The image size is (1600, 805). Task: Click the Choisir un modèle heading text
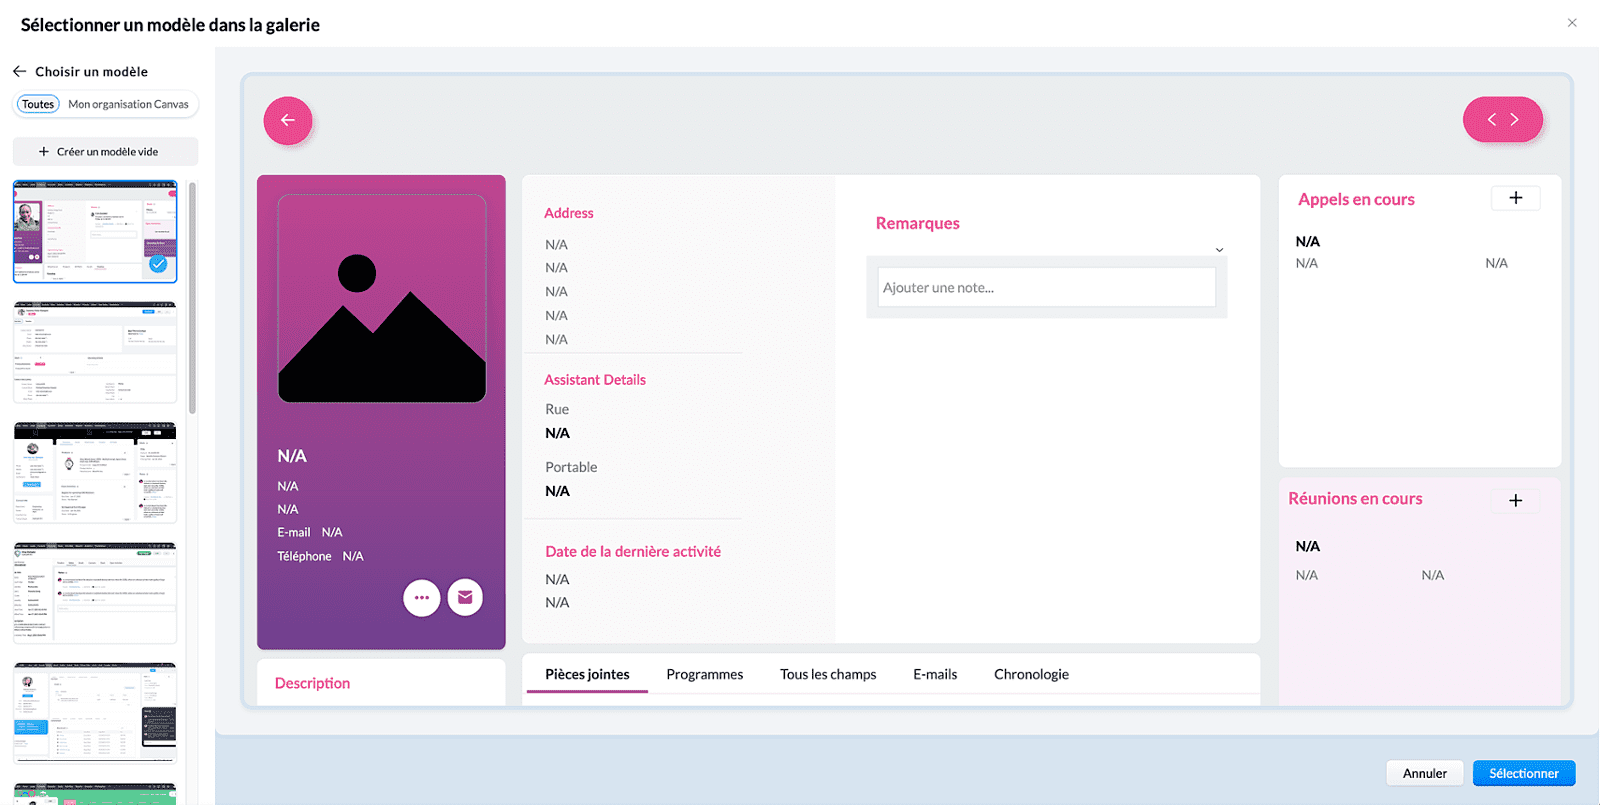pos(91,71)
